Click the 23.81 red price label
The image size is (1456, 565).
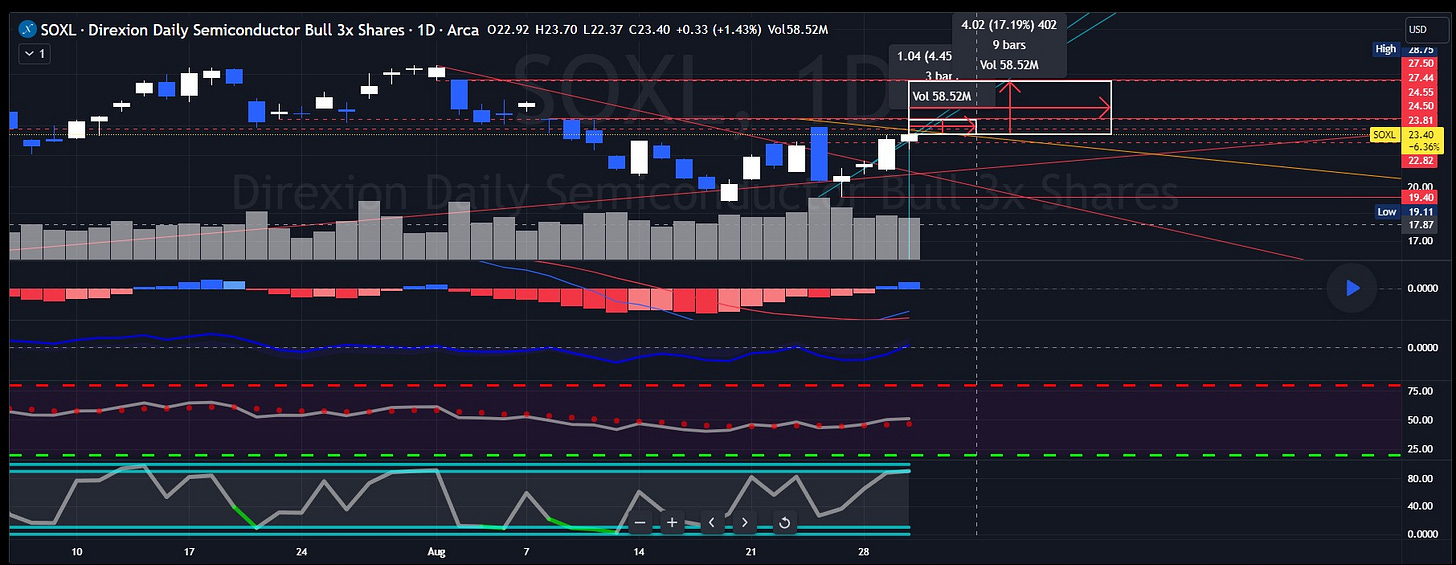coord(1419,119)
